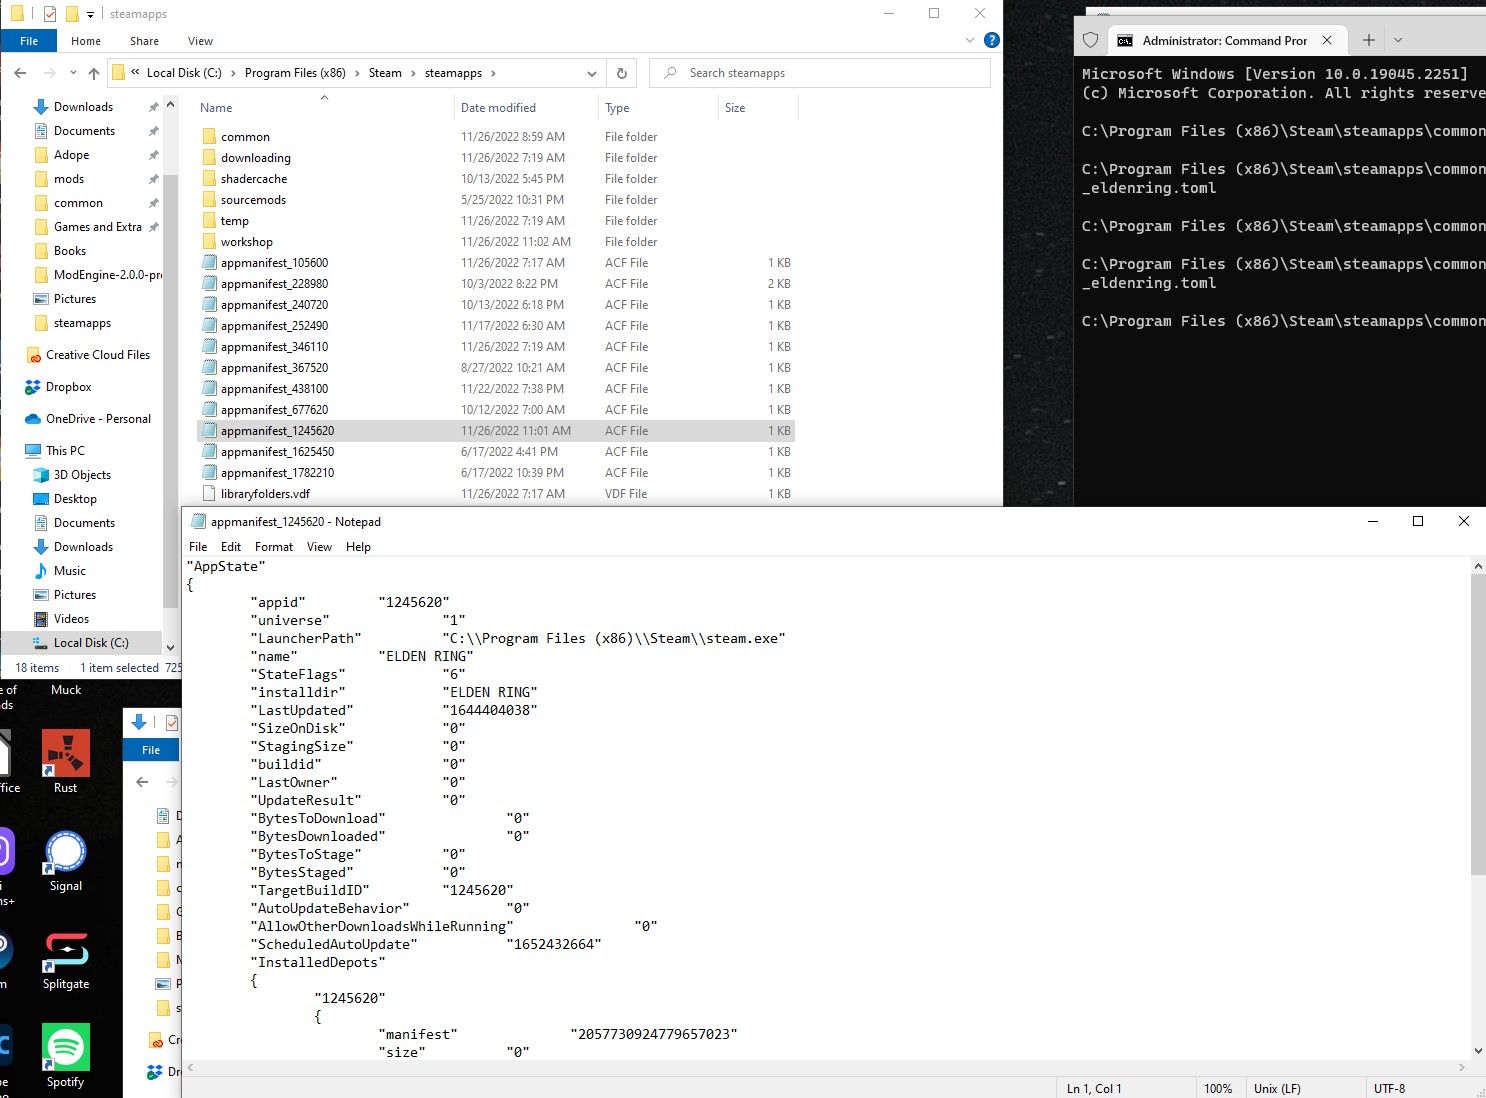Open Splitgate desktop shortcut
This screenshot has height=1098, width=1486.
click(66, 960)
